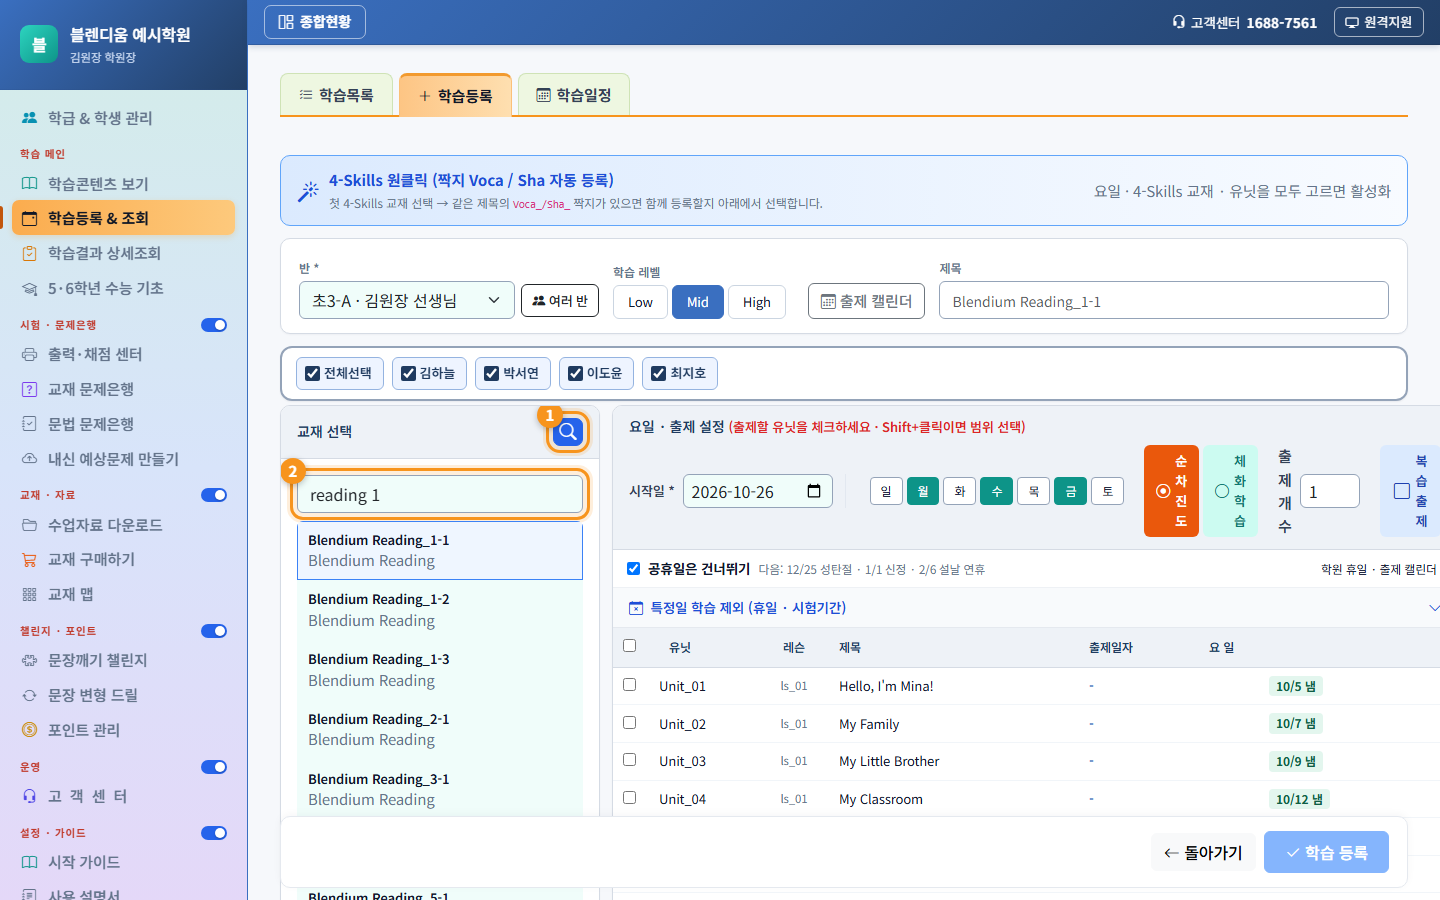1440x900 pixels.
Task: Click the blue search icon in 교재 선택
Action: [x=567, y=432]
